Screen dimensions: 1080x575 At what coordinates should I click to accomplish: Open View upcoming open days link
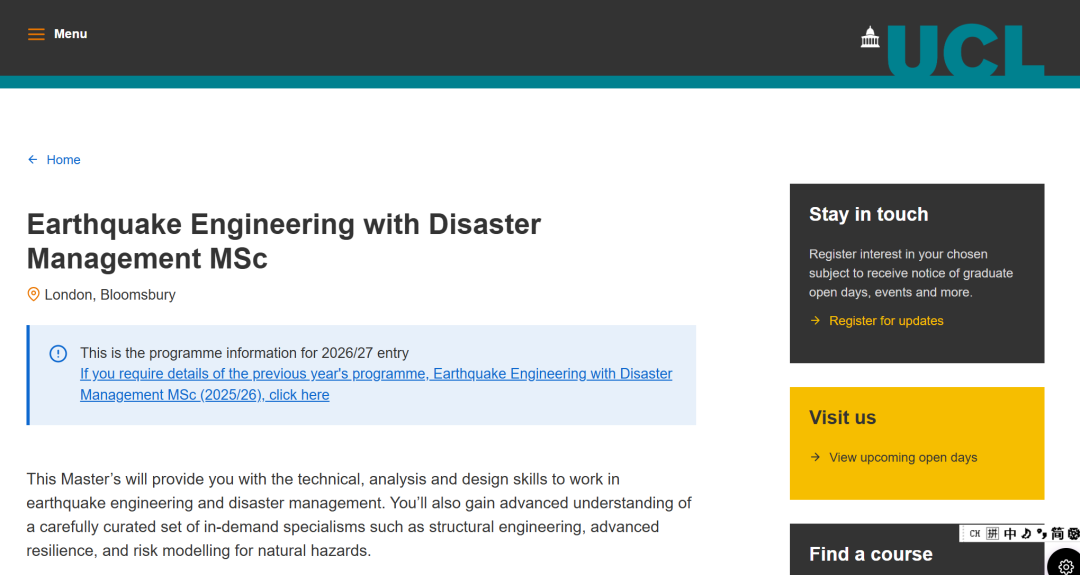coord(903,458)
